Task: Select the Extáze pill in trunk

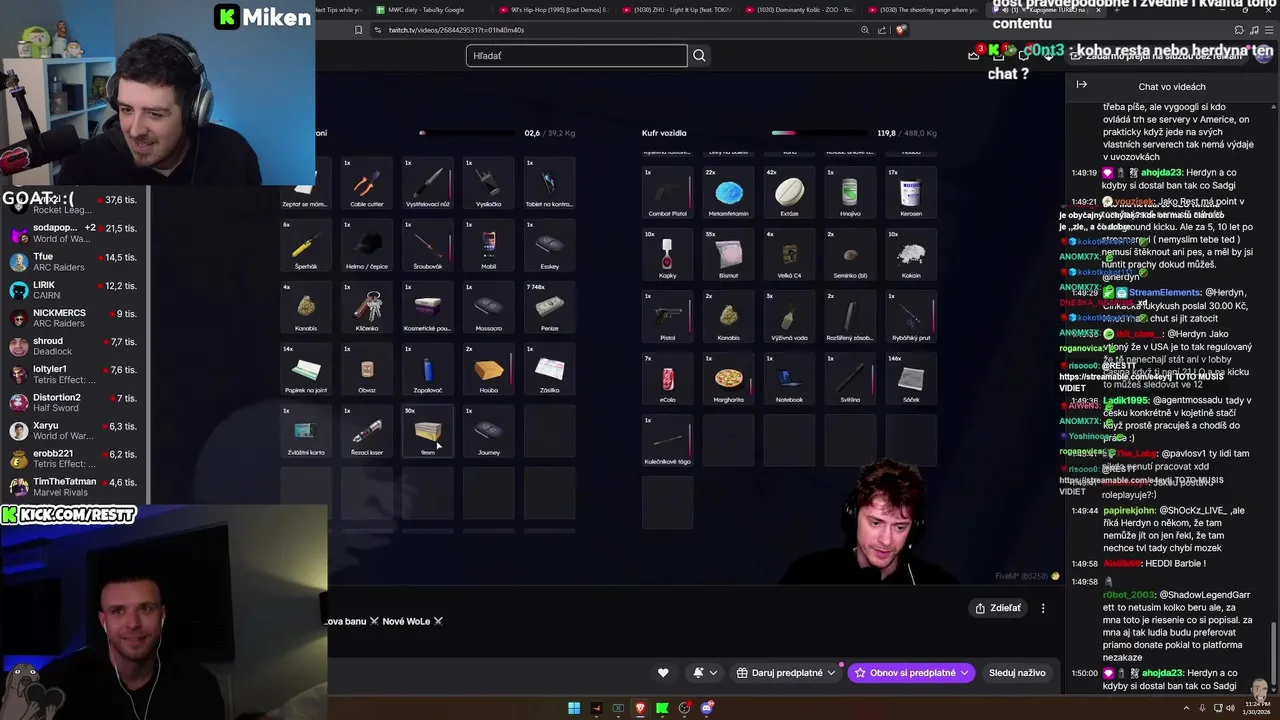Action: 790,192
